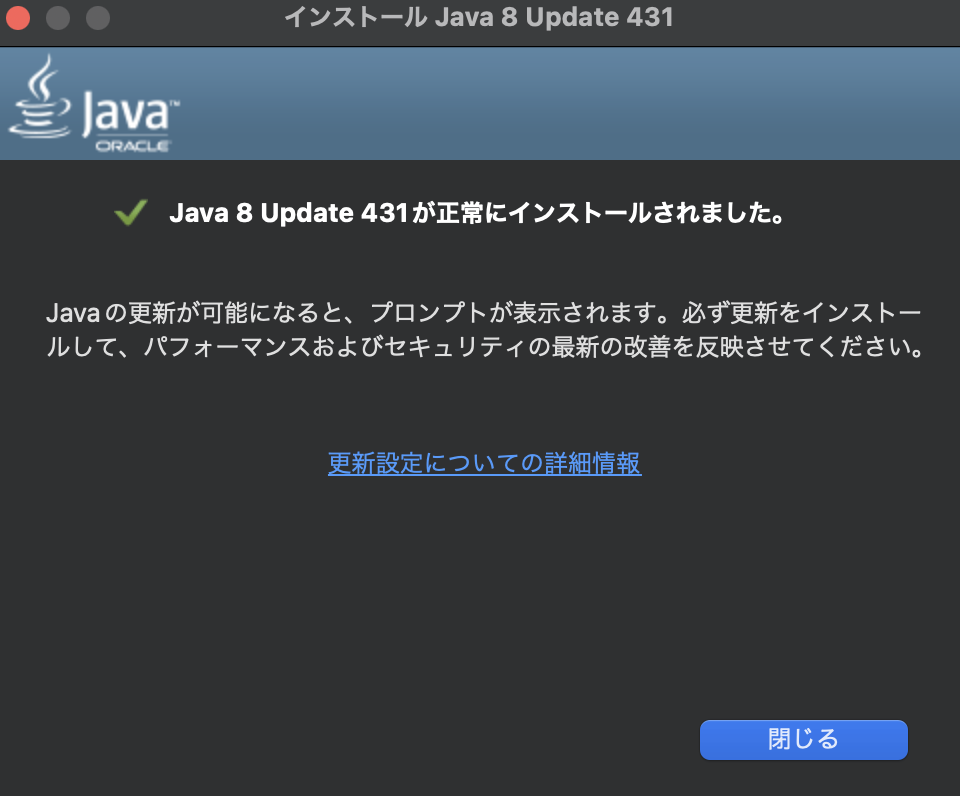Click empty title bar area right of the title
Viewport: 960px width, 796px height.
pos(814,18)
